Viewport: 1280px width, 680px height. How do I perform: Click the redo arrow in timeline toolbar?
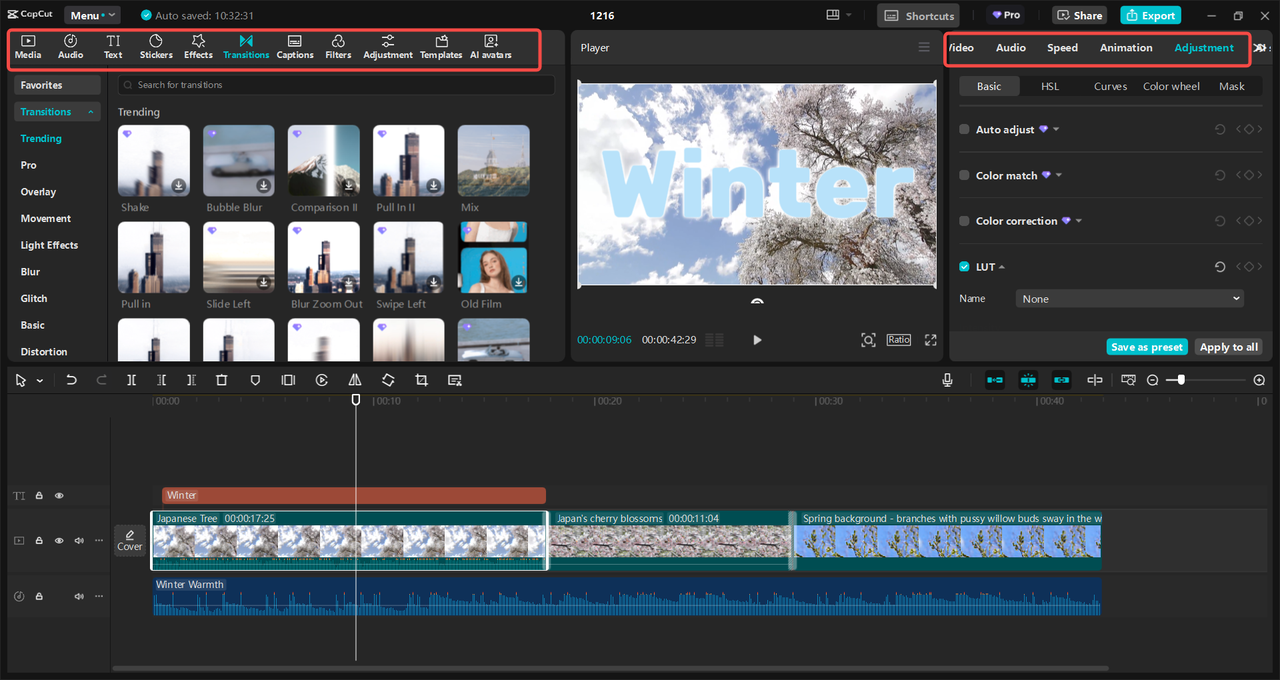pos(101,380)
